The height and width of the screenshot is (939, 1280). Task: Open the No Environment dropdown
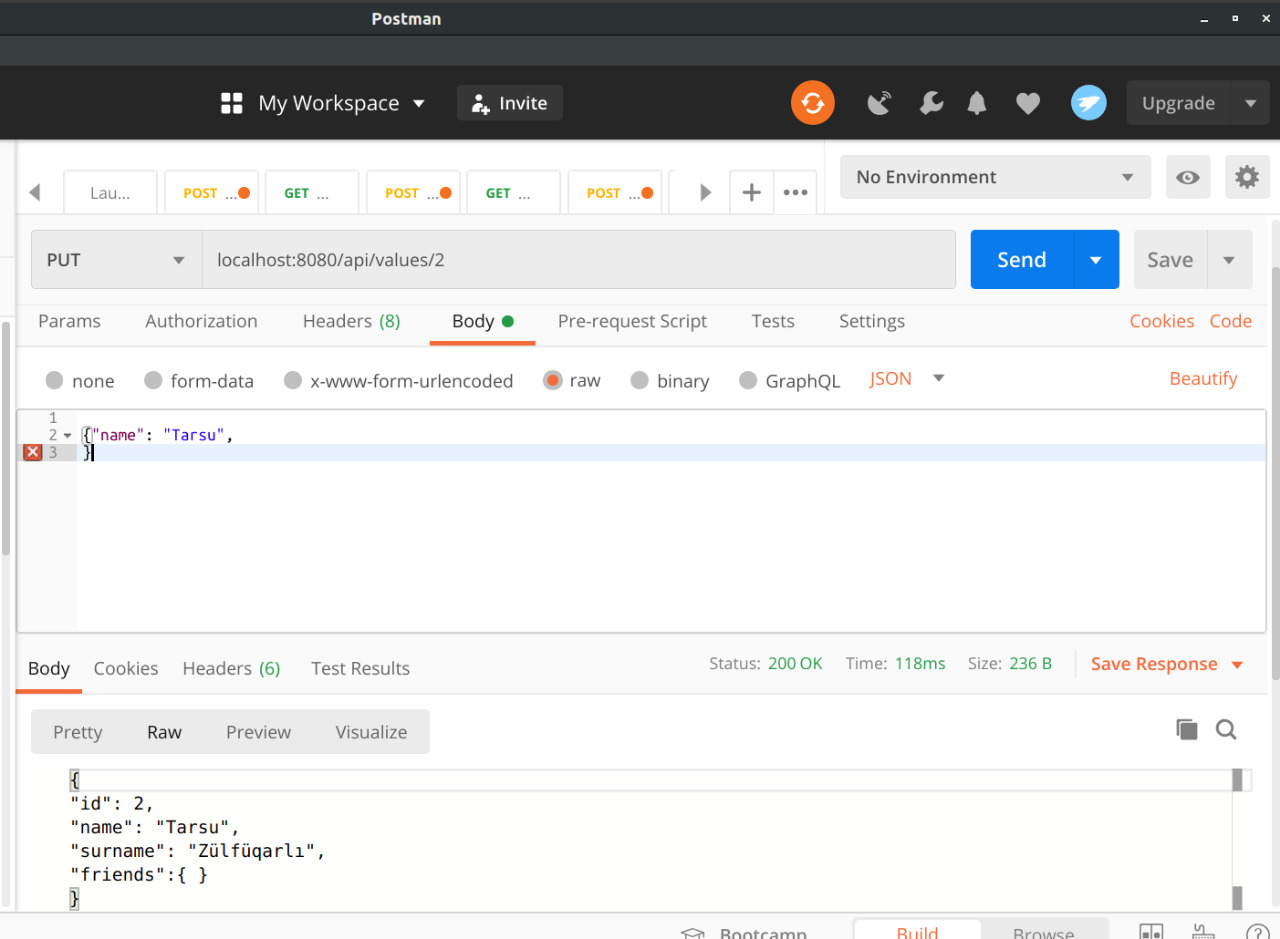point(996,177)
